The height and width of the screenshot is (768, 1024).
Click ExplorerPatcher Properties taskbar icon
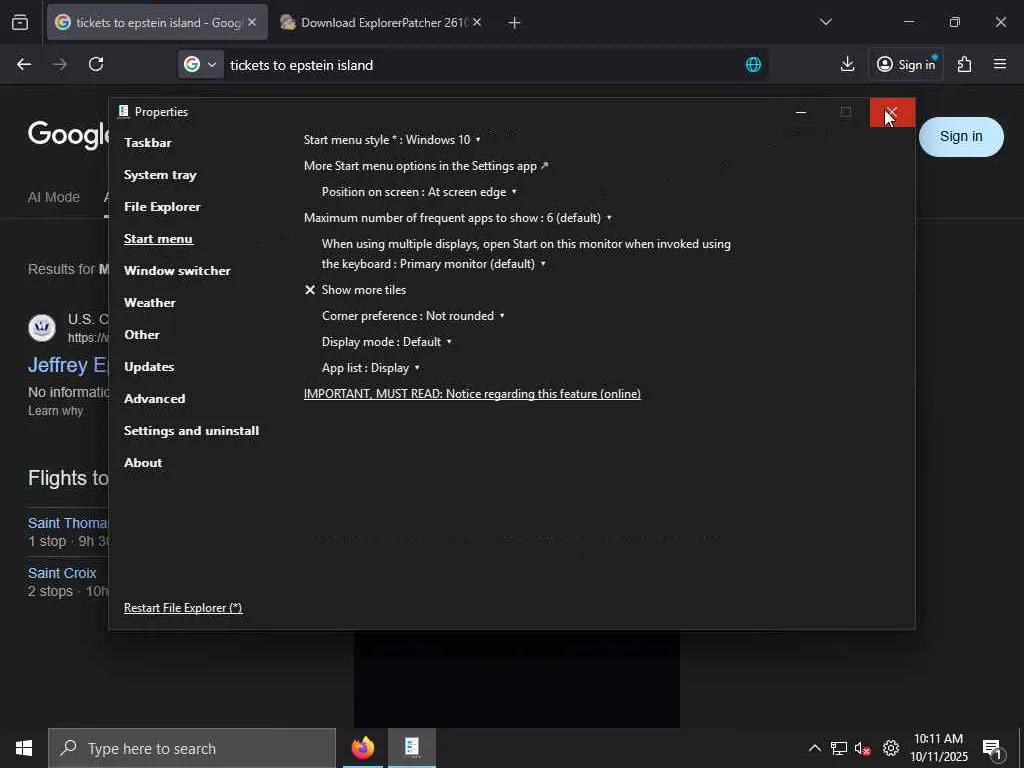pyautogui.click(x=411, y=748)
